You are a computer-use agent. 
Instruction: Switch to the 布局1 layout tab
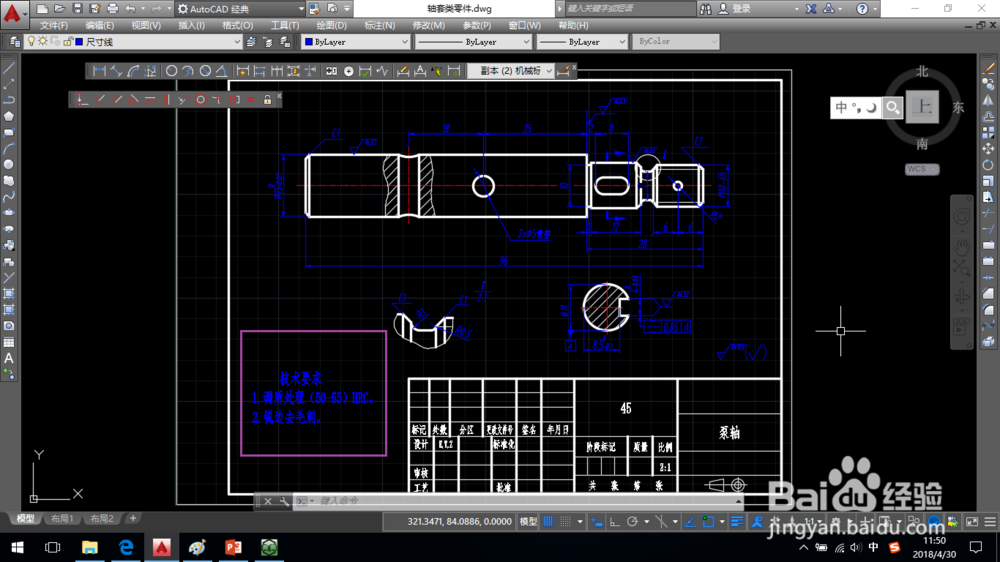[x=62, y=519]
